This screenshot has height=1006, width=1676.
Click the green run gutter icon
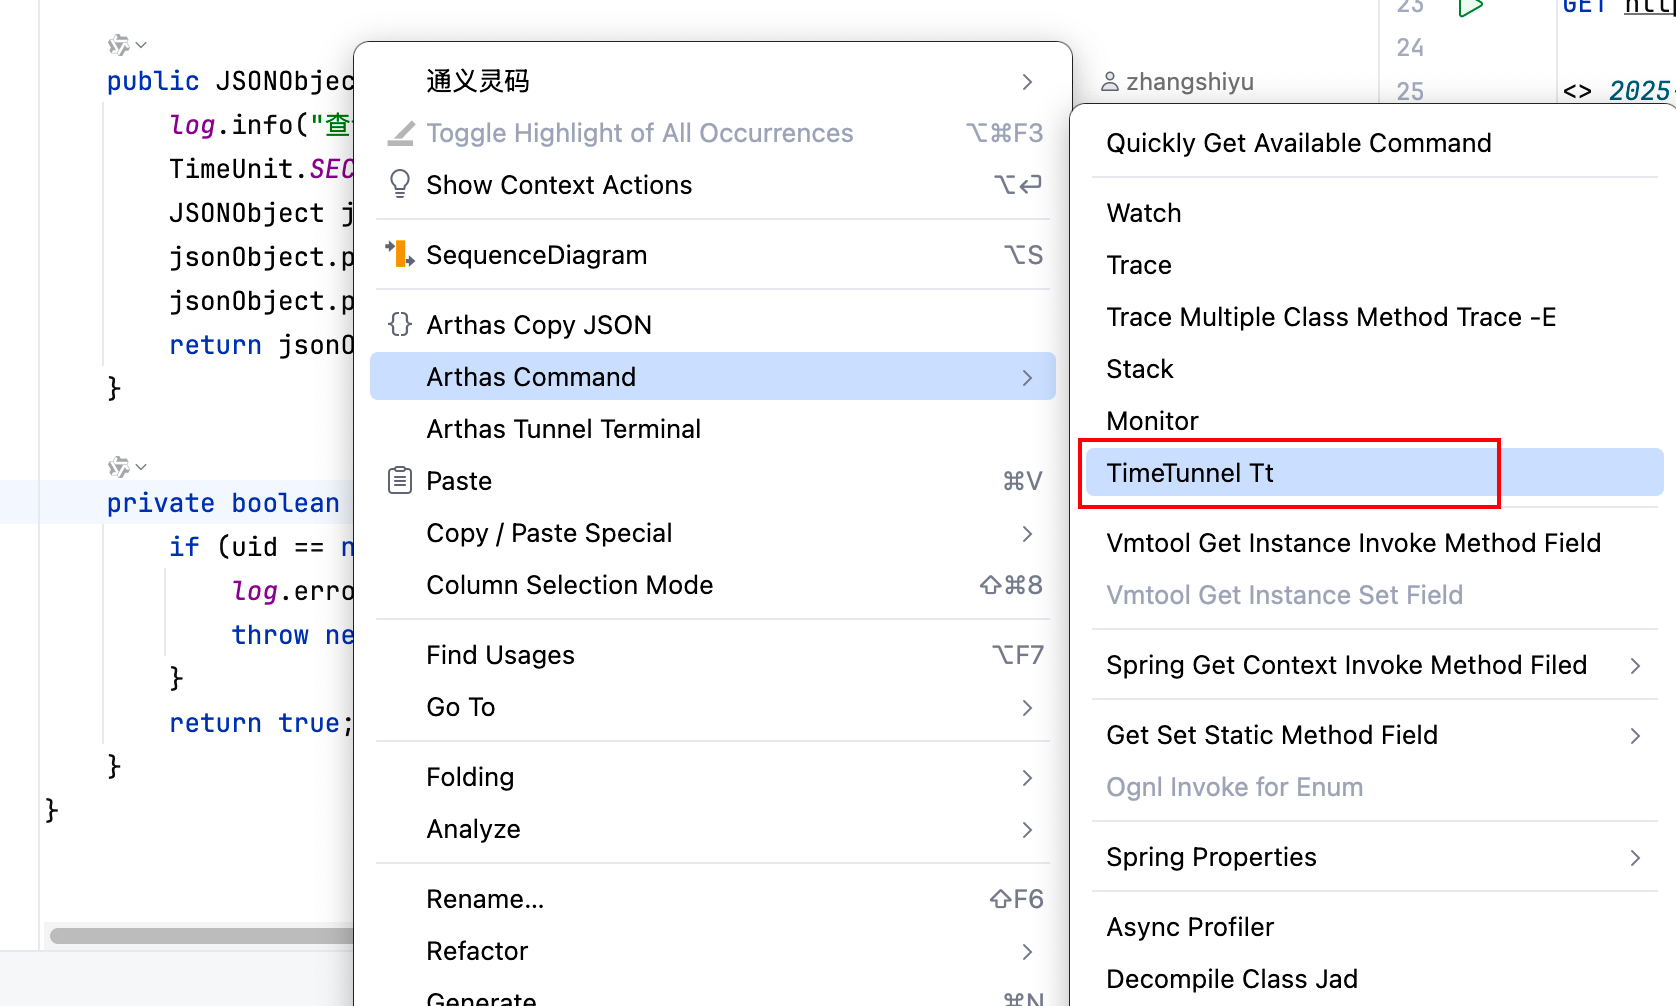coord(1470,8)
